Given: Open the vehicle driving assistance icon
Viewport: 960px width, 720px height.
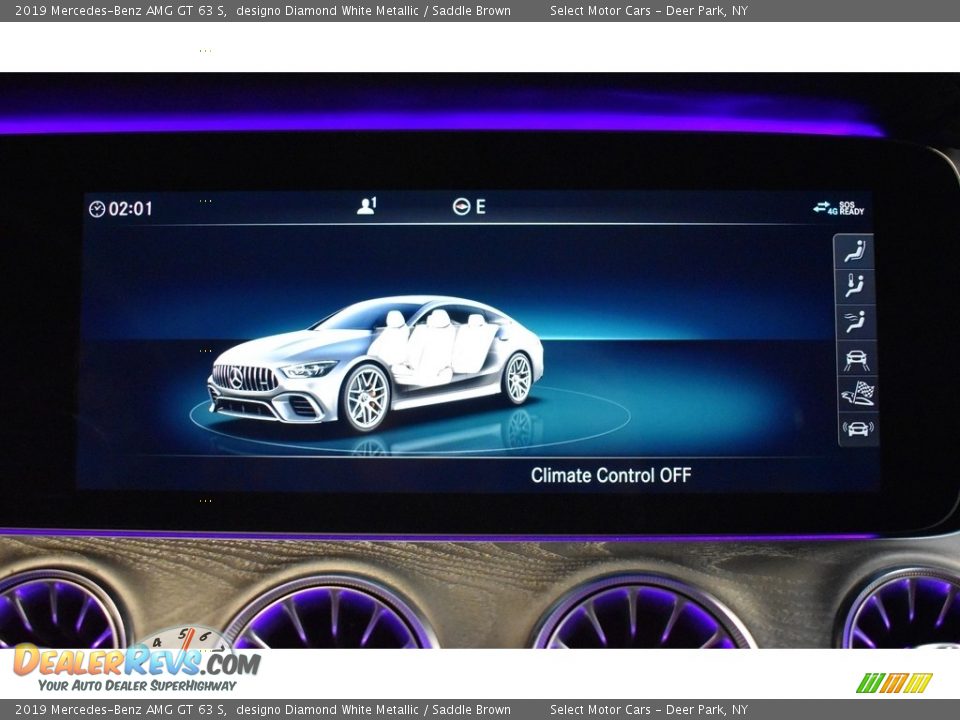Looking at the screenshot, I should 856,359.
